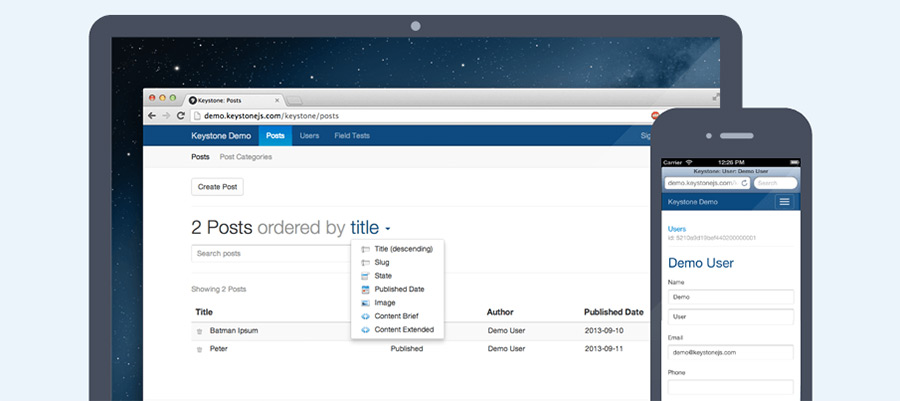900x401 pixels.
Task: Click the Create Post button
Action: pyautogui.click(x=217, y=187)
